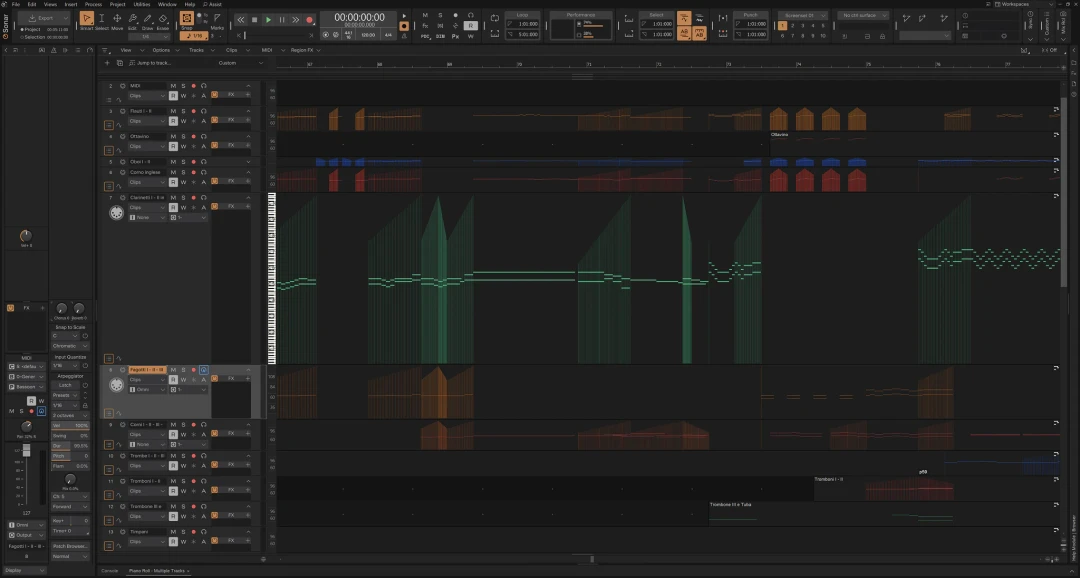Add a new track with plus icon

tap(107, 63)
